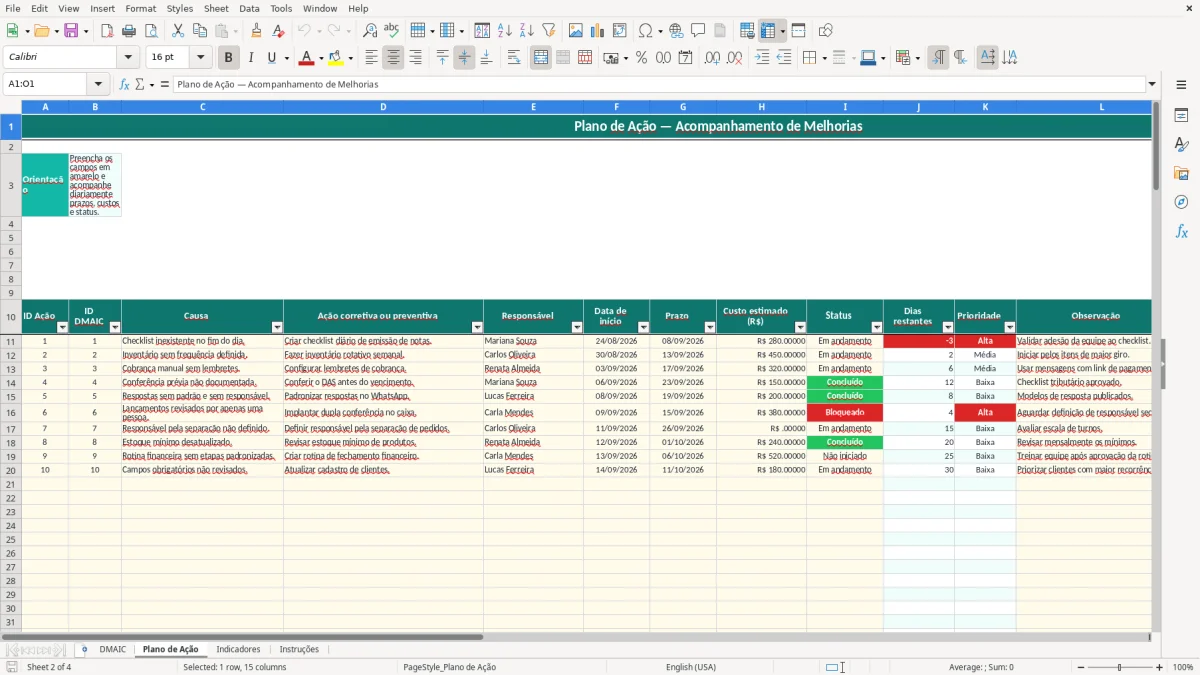Open Conditional Formatting icon
The width and height of the screenshot is (1200, 675).
tap(903, 58)
